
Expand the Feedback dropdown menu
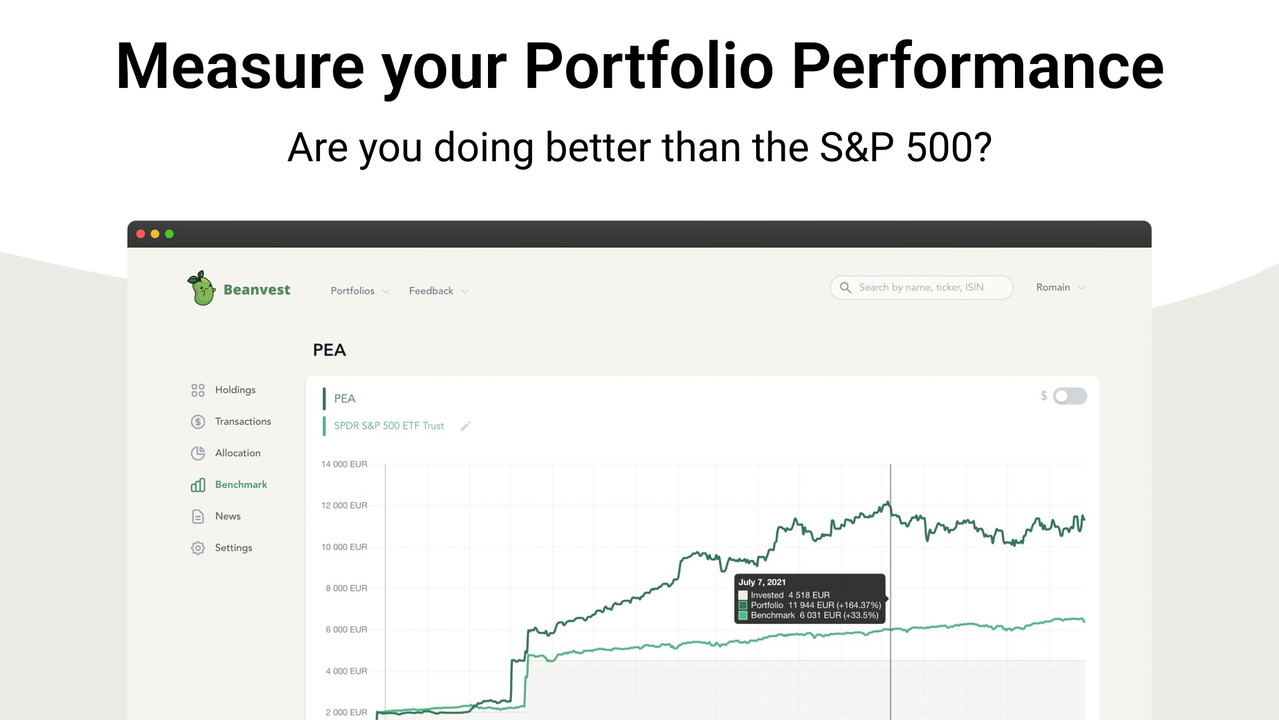pos(438,291)
